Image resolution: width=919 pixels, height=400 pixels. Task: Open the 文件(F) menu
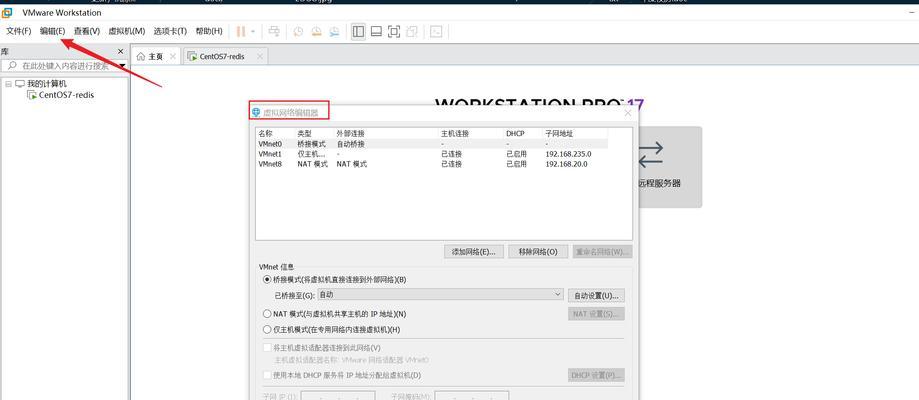point(19,31)
